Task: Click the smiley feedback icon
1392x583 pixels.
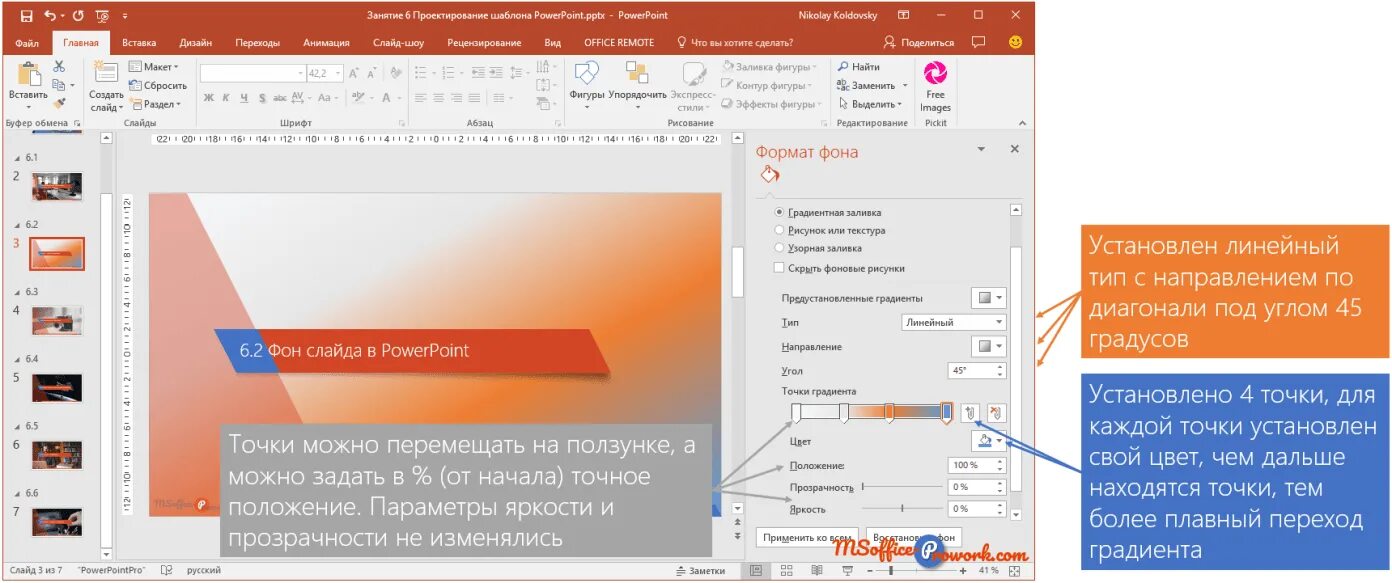Action: [1015, 42]
